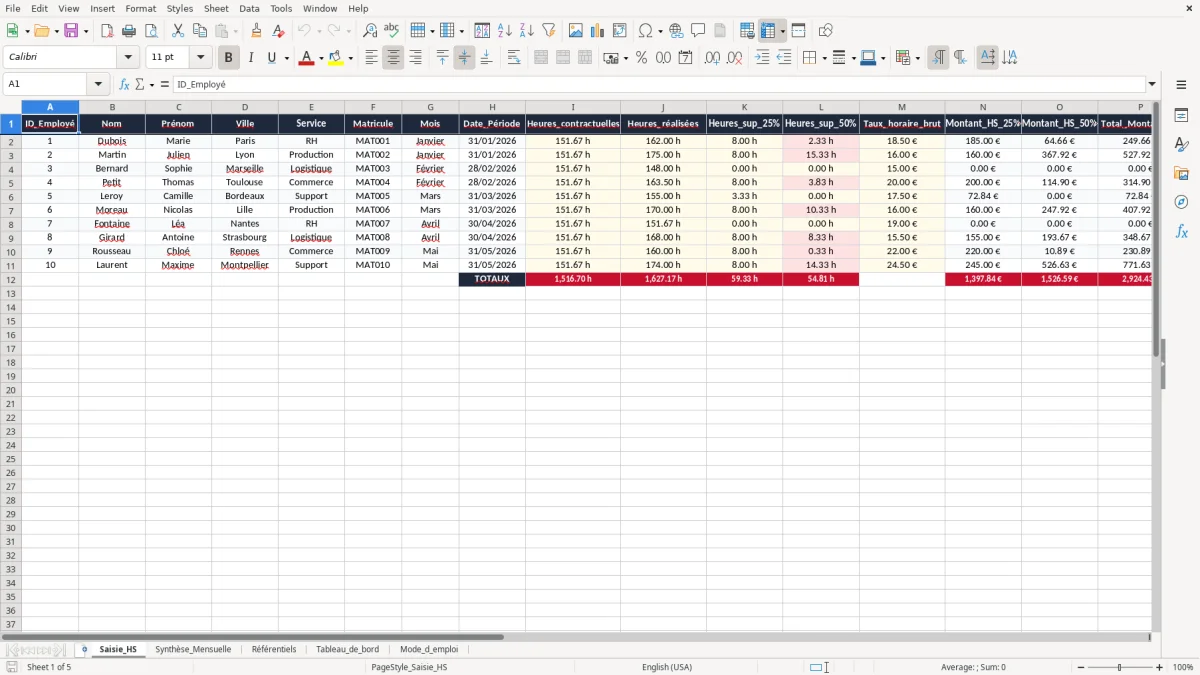
Task: Apply the red font color swatch
Action: (x=307, y=58)
